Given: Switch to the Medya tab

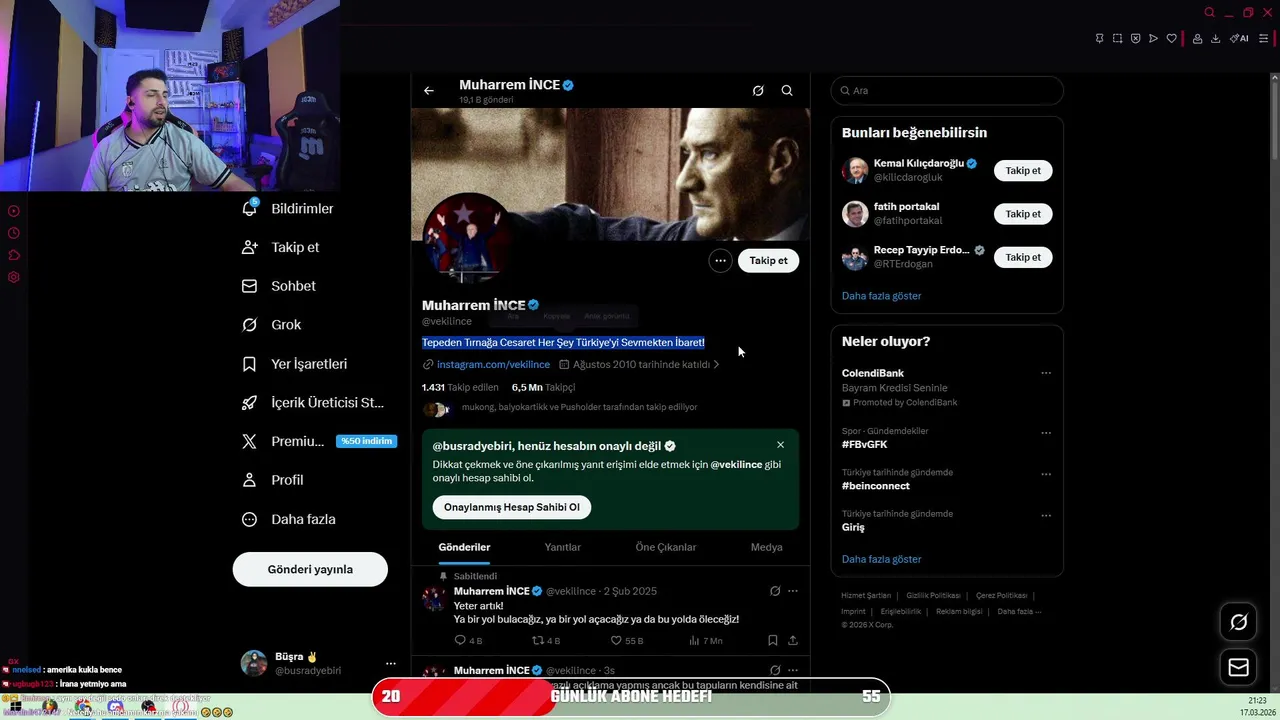Looking at the screenshot, I should 767,547.
